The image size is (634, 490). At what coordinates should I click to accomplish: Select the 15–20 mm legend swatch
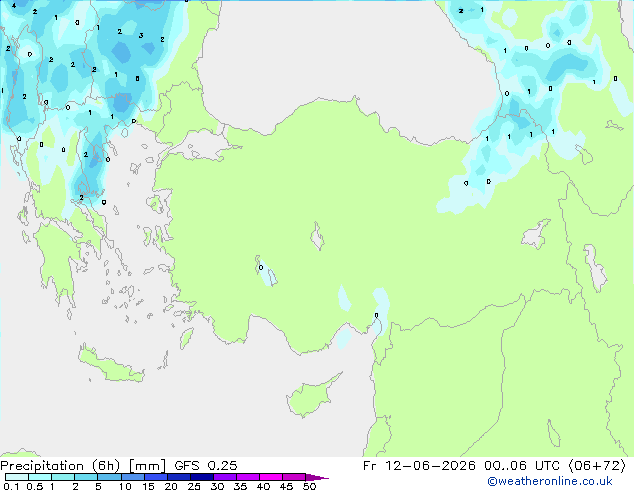click(156, 477)
